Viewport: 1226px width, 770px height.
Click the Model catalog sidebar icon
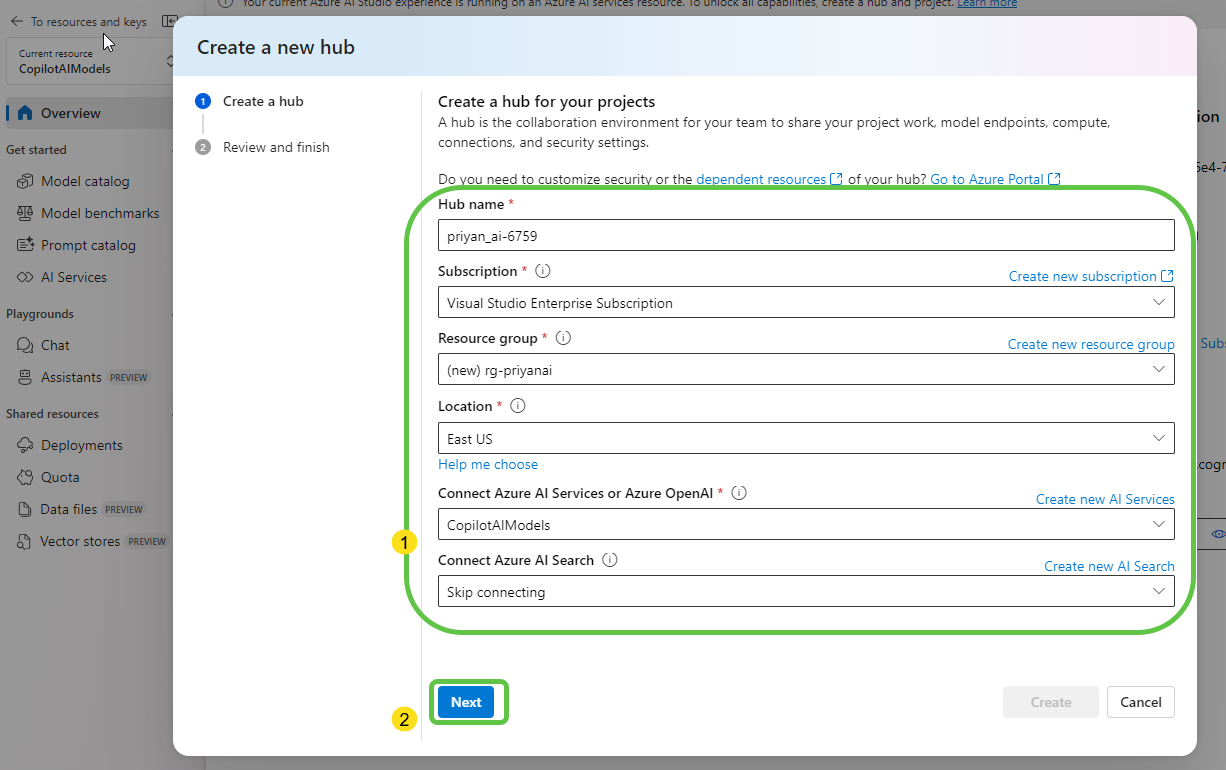(x=25, y=181)
